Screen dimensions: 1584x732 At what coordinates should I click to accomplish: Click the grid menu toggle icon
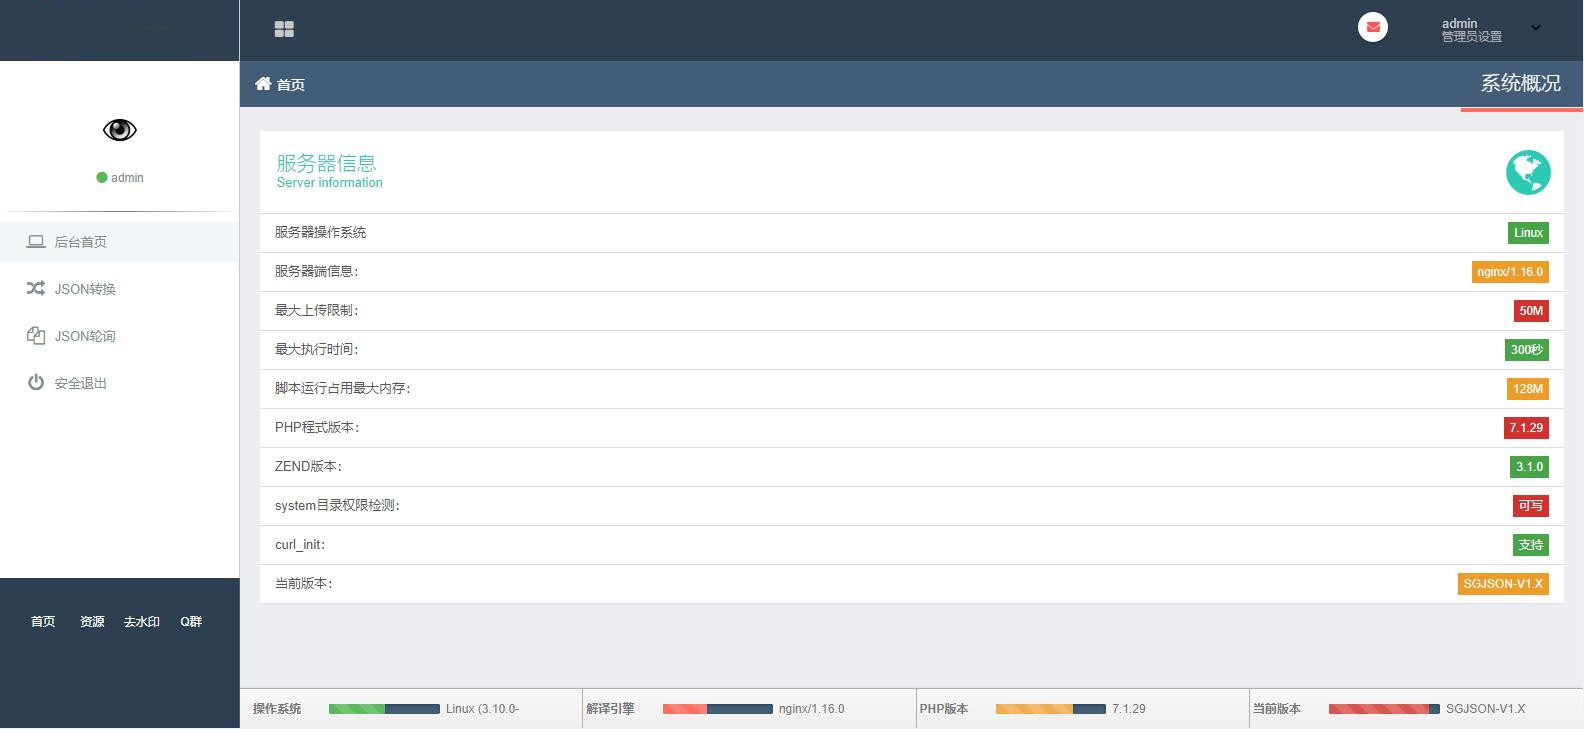284,29
